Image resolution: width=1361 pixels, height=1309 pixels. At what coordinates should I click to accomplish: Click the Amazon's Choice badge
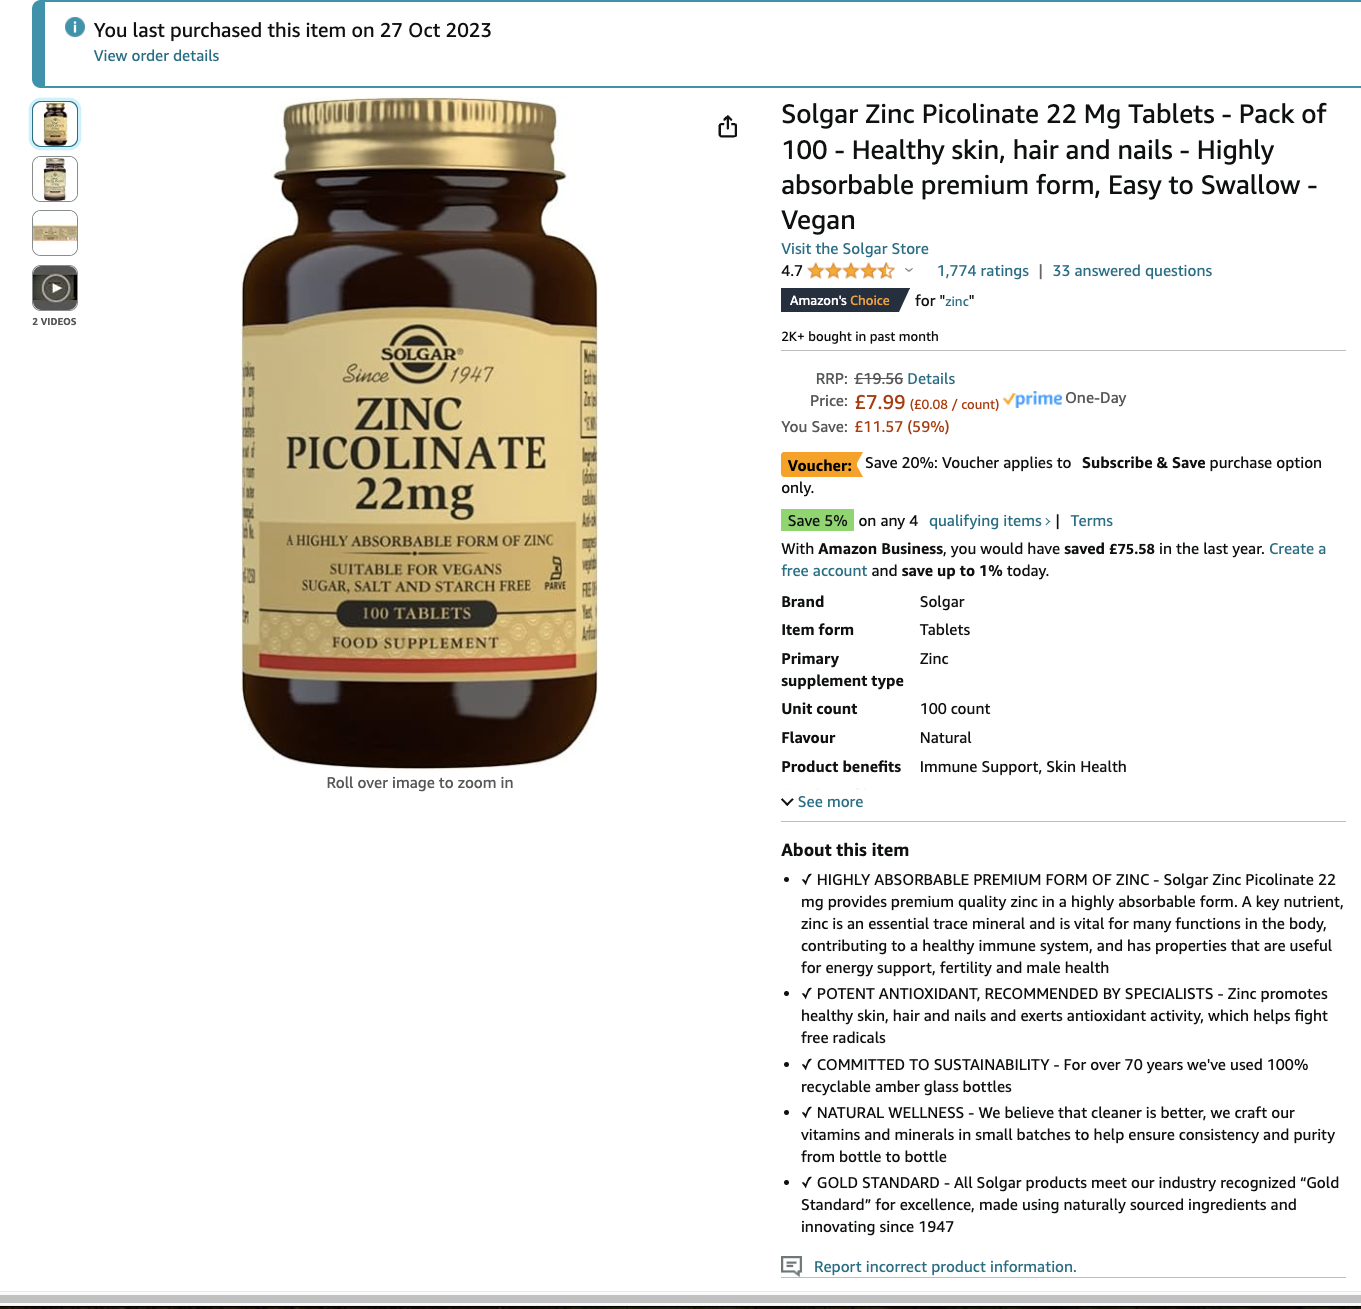tap(844, 300)
